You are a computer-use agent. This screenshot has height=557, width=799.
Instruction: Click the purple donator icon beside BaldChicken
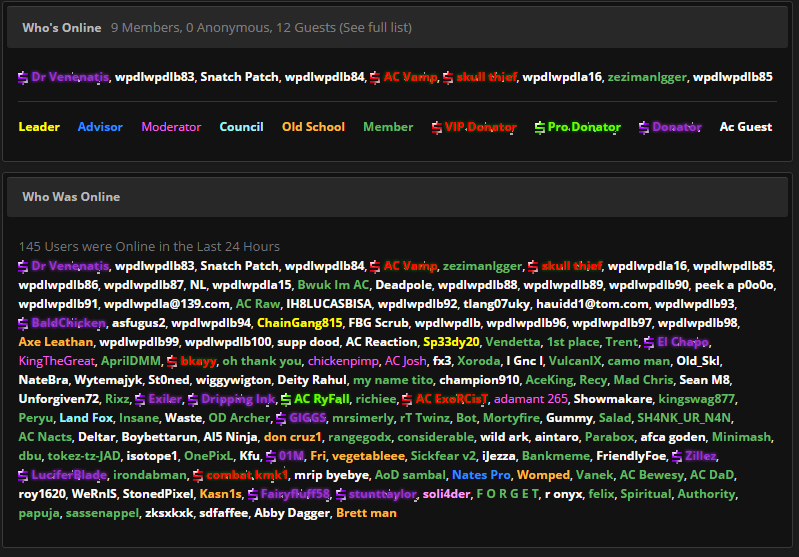coord(23,323)
